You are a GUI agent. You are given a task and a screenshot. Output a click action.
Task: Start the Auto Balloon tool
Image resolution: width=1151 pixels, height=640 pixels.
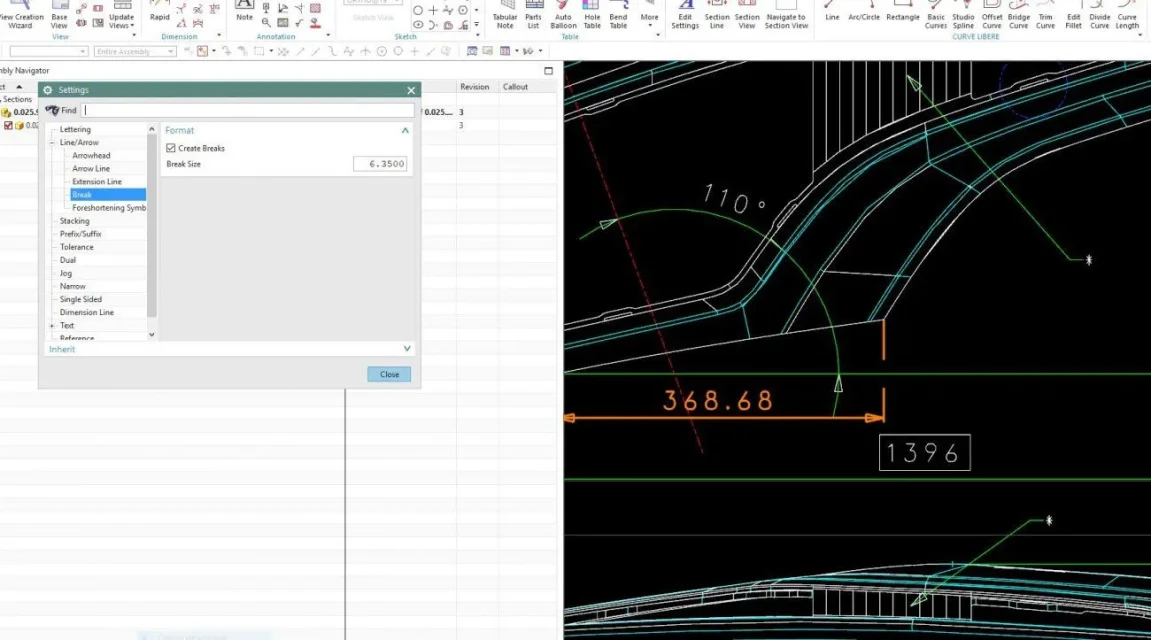pos(563,15)
